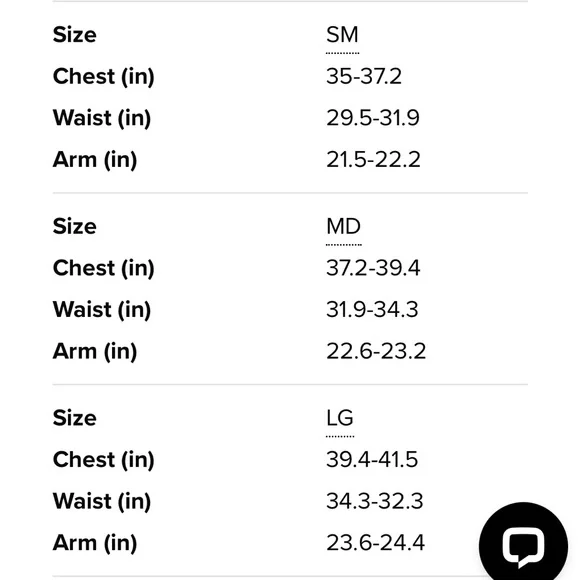
Task: Select the SM waist value 29.5-31.9
Action: (x=372, y=118)
